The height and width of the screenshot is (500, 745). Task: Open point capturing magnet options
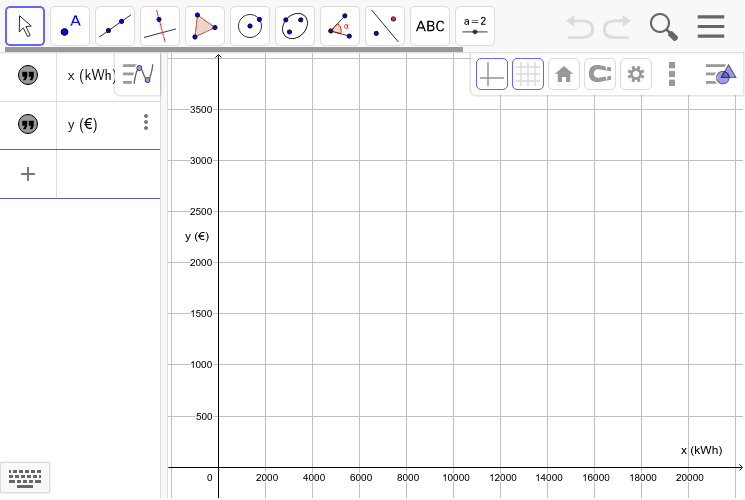pos(600,74)
